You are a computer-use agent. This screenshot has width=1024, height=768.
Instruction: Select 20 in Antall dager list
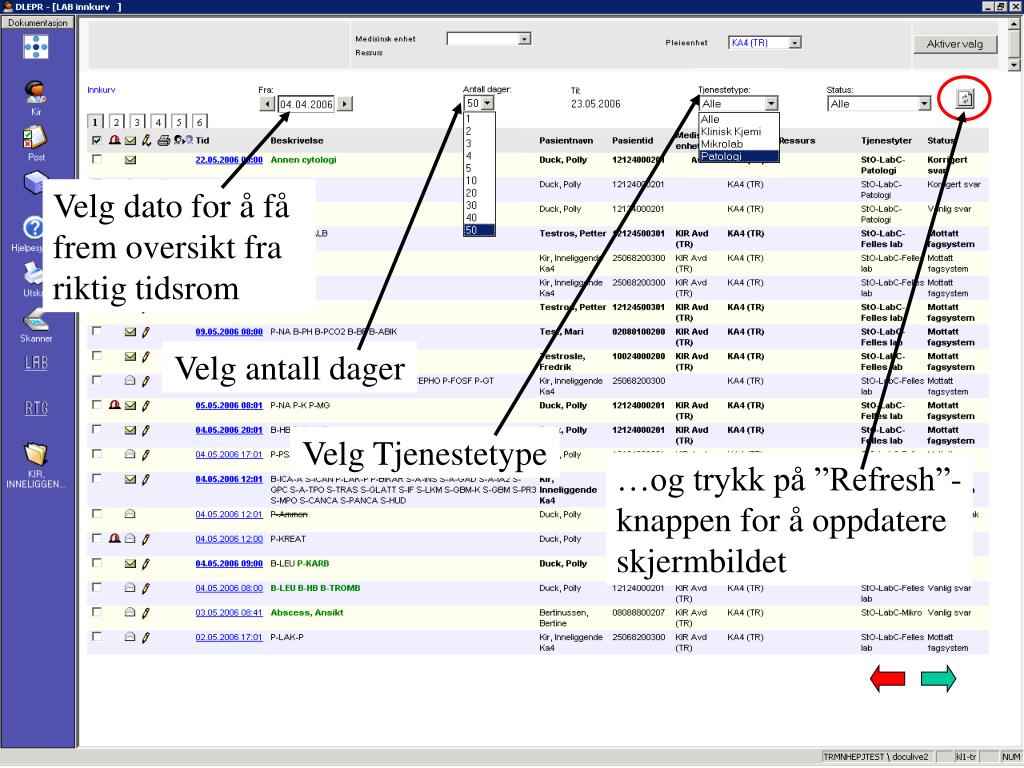click(x=479, y=193)
